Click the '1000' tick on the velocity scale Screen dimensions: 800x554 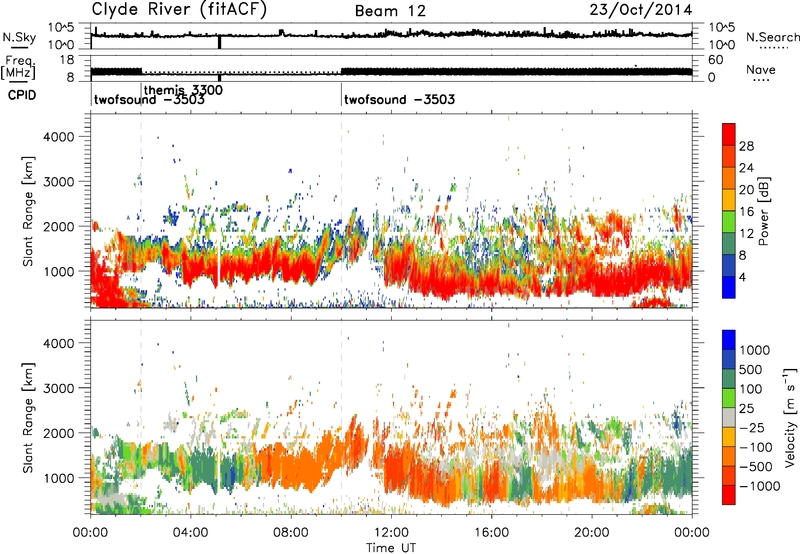coord(755,350)
